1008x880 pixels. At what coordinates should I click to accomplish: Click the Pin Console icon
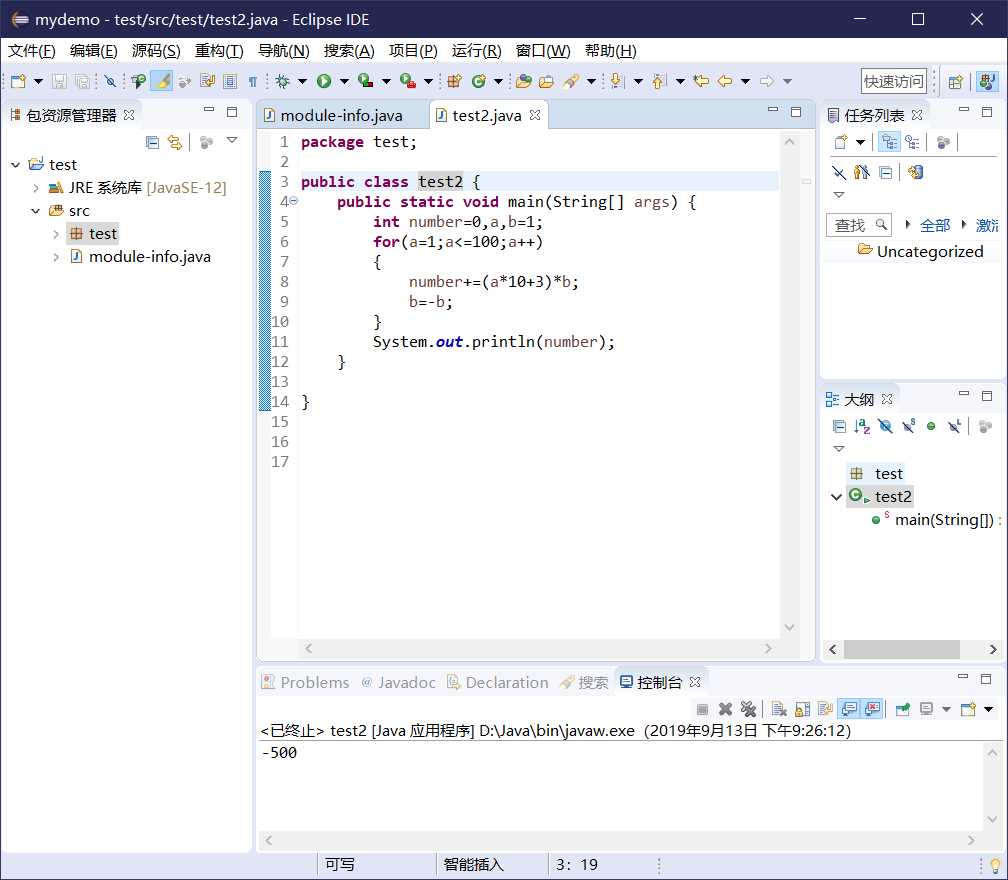(x=903, y=709)
